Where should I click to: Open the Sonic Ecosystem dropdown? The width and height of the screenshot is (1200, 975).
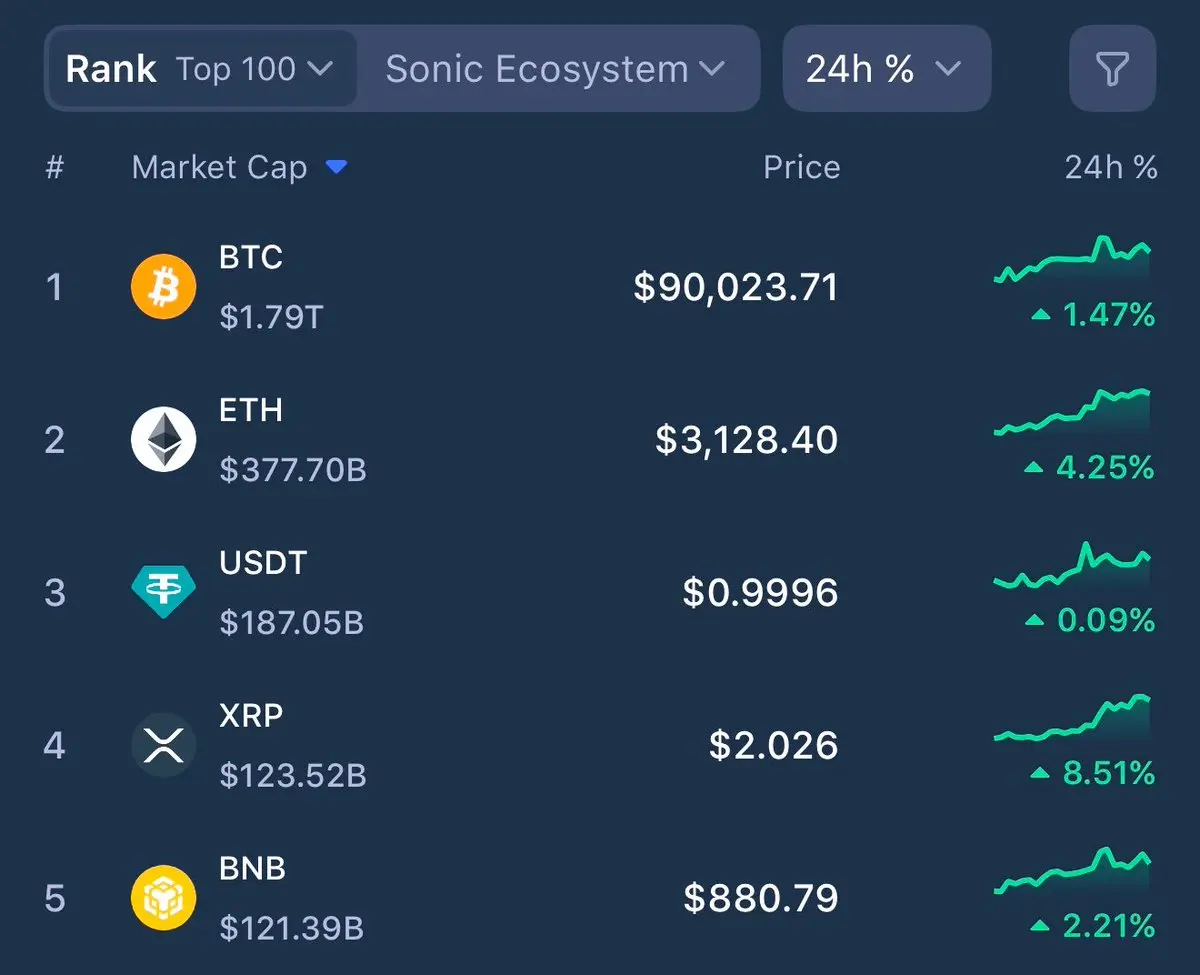pyautogui.click(x=556, y=69)
